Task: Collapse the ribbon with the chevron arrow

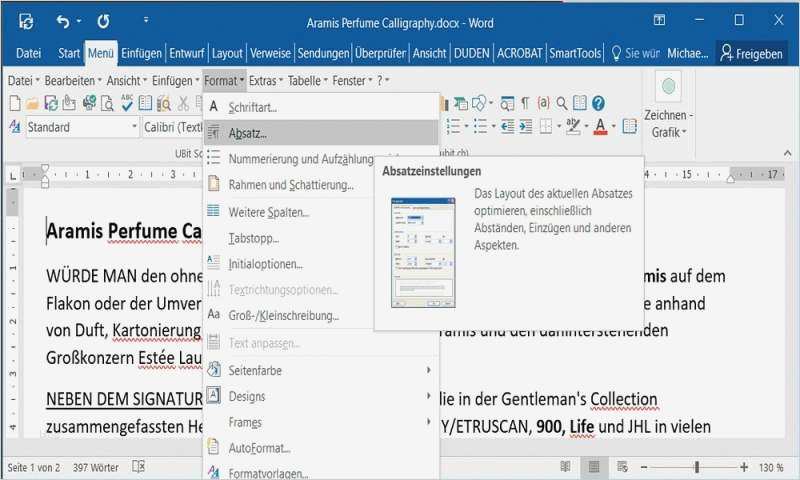Action: [x=788, y=153]
